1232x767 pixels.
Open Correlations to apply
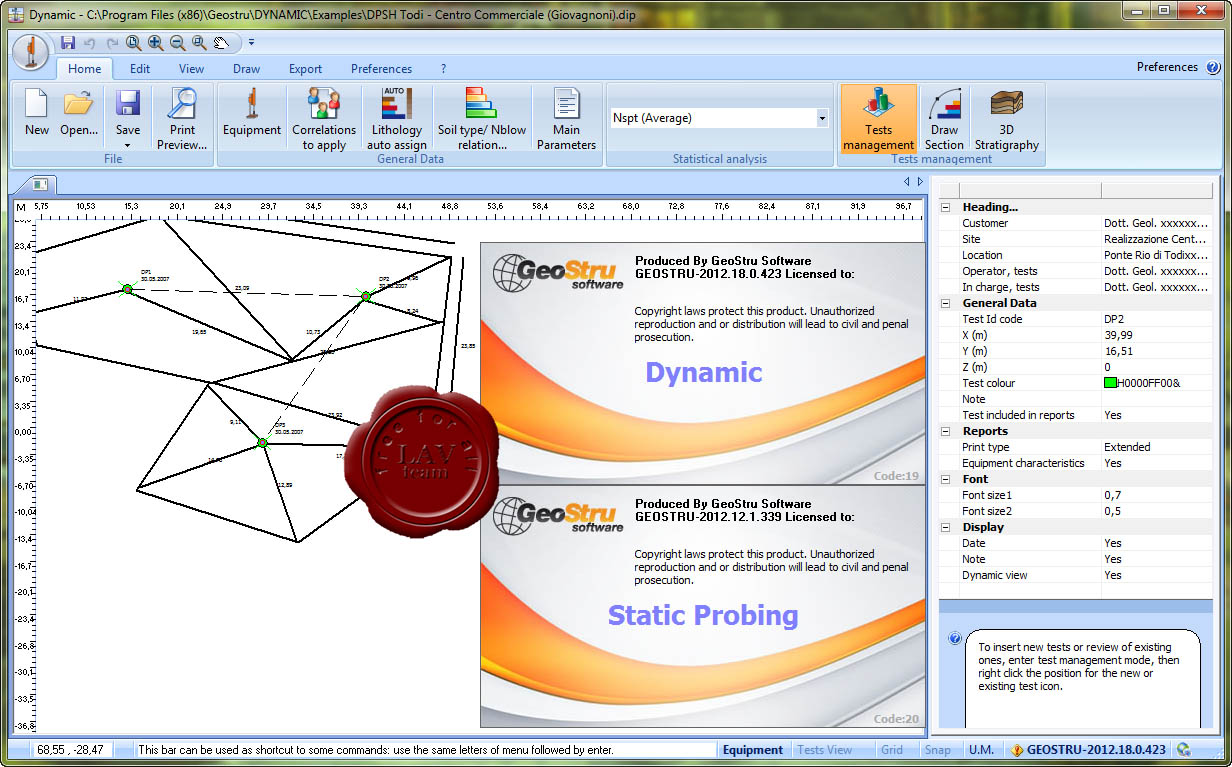(324, 117)
